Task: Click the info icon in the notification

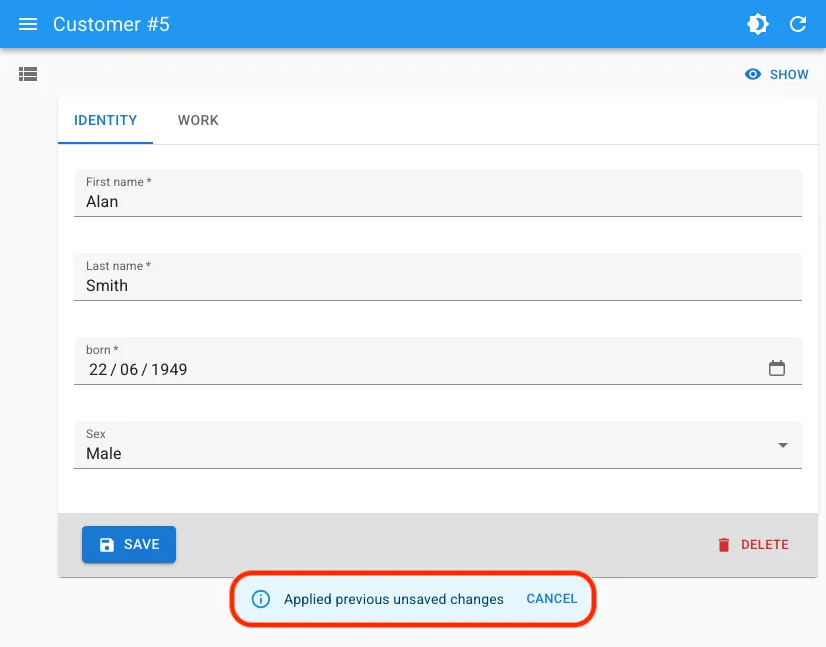Action: pyautogui.click(x=260, y=599)
